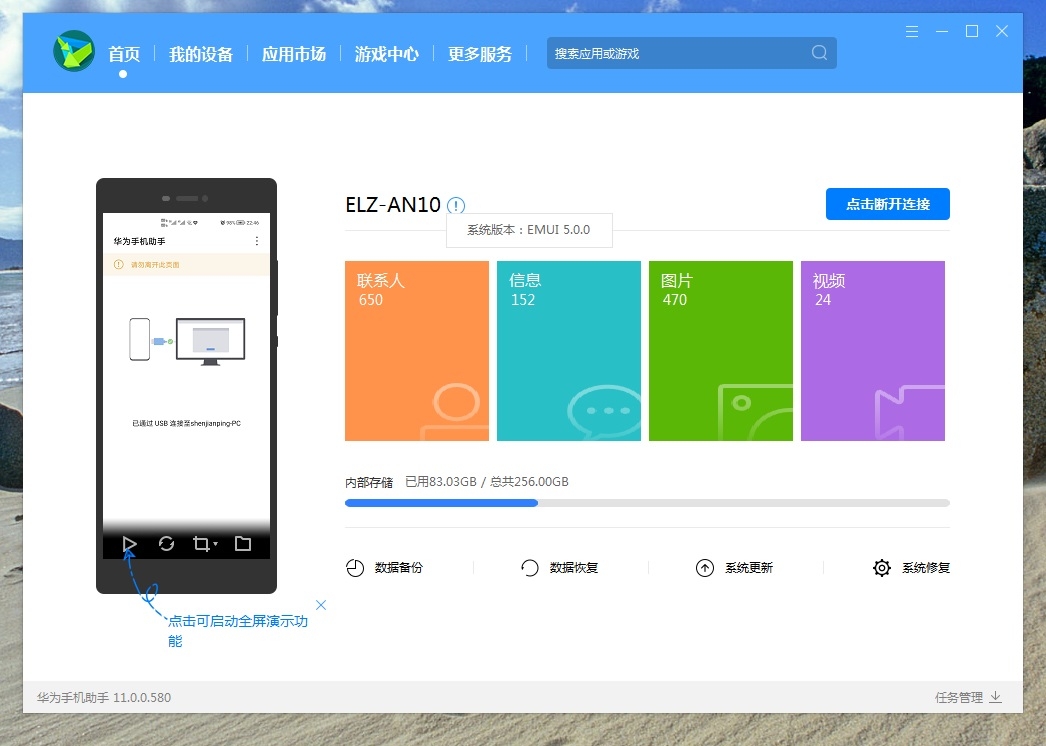Open the green 图片 pictures tile

721,351
